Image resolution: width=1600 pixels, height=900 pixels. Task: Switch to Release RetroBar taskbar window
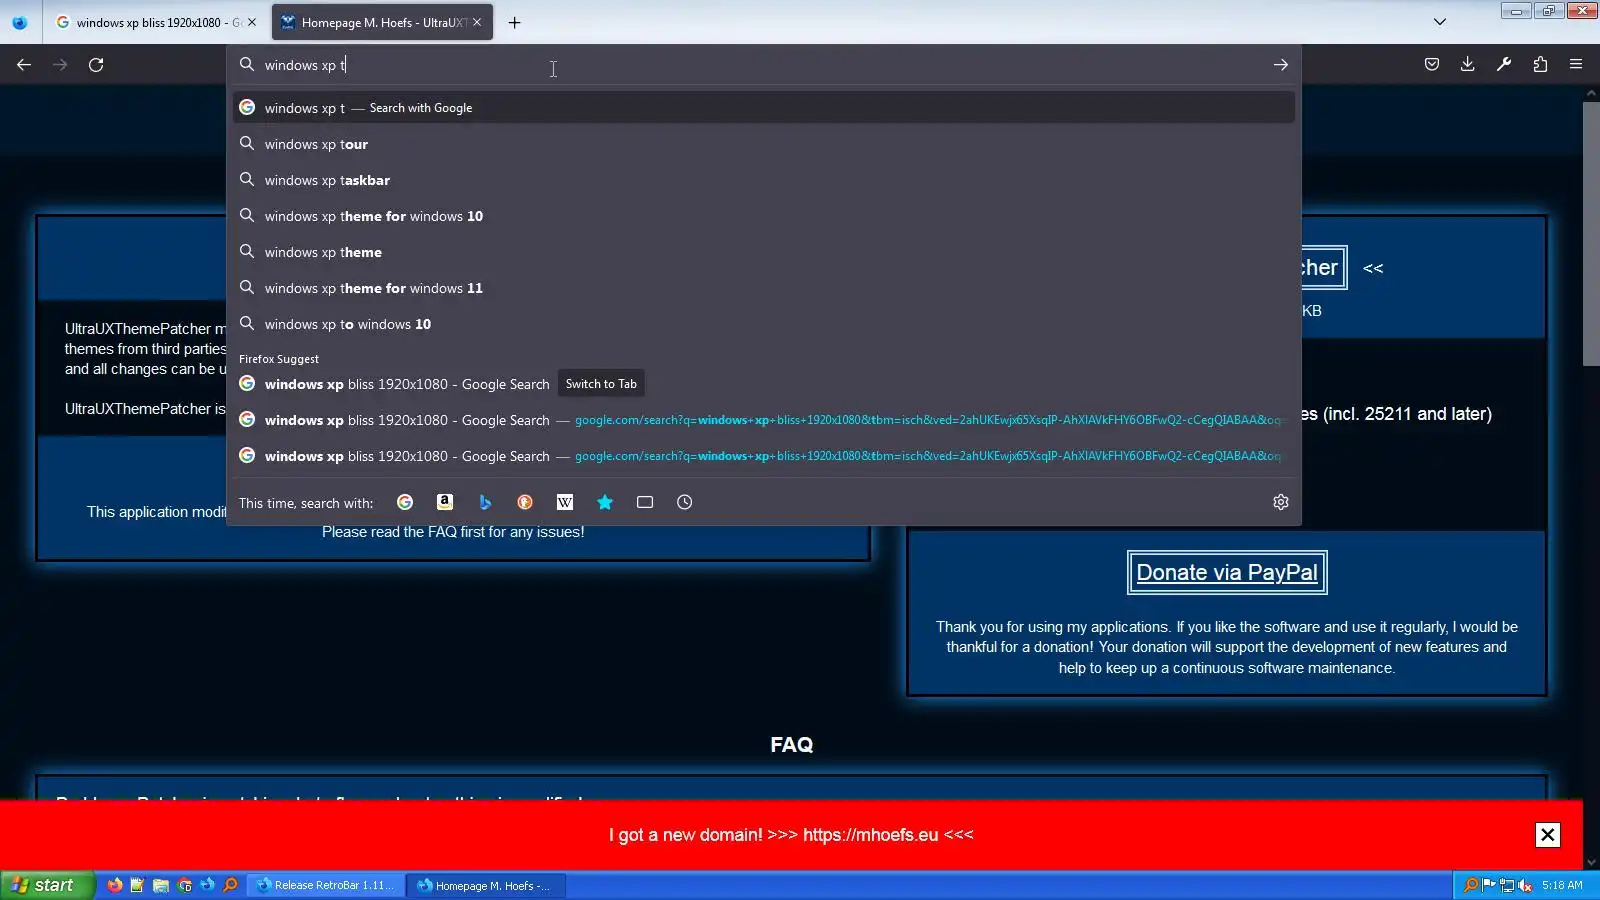[325, 885]
